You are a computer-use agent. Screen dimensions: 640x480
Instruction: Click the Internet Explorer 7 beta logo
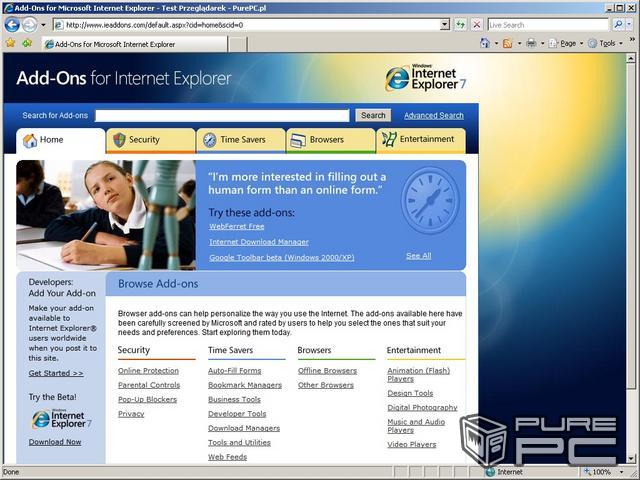[x=62, y=419]
